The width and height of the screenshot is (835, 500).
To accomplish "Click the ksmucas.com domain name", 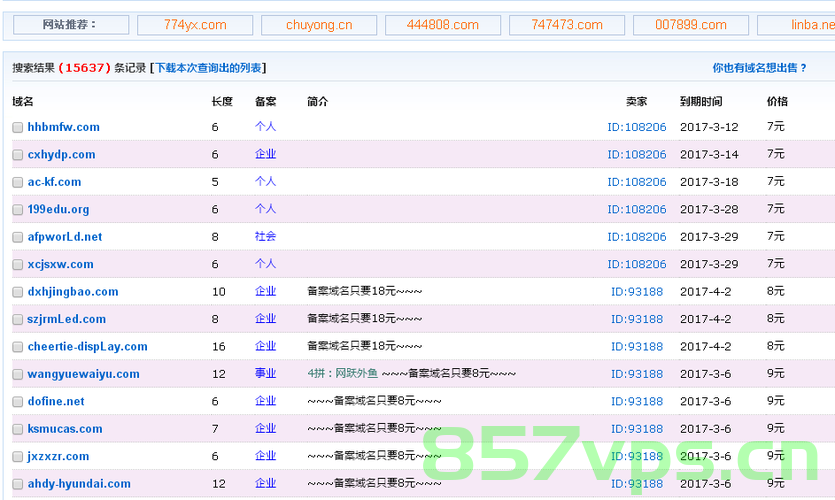I will point(65,429).
